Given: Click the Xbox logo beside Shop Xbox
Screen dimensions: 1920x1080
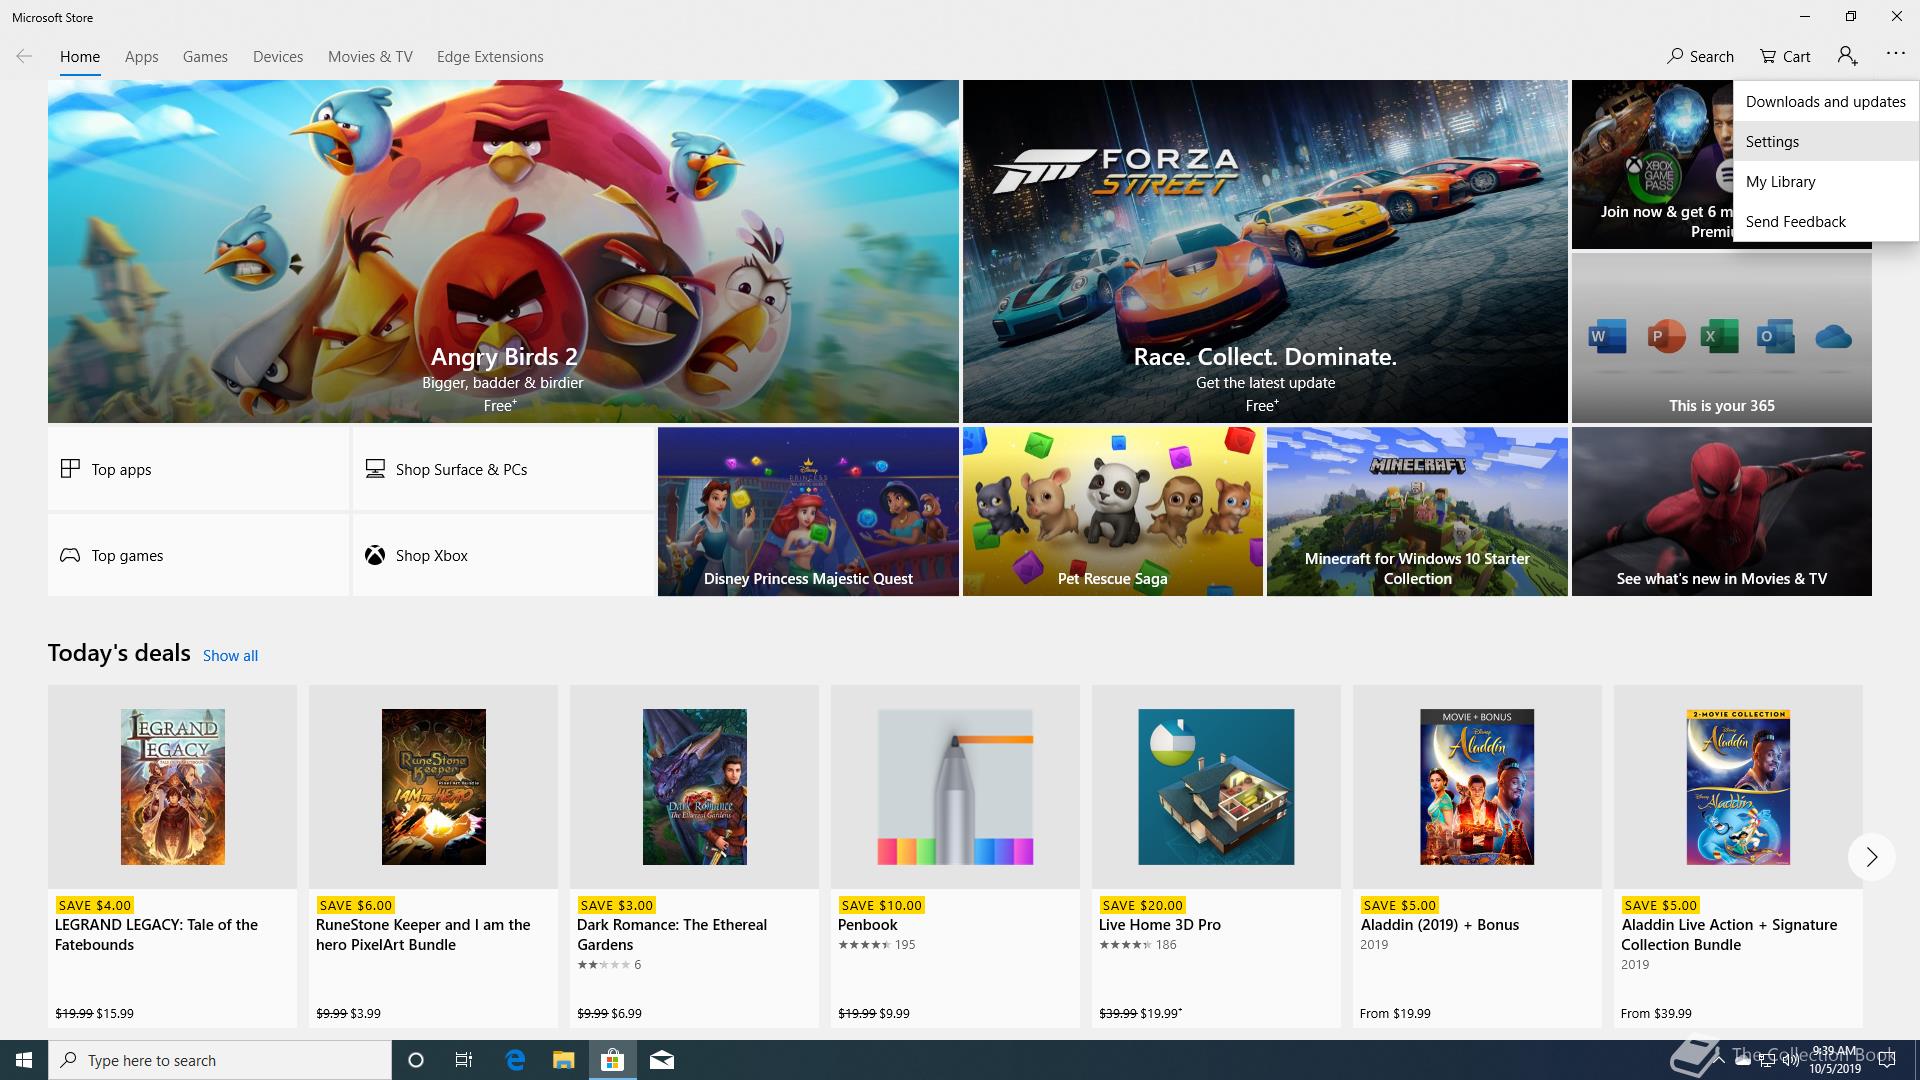Looking at the screenshot, I should coord(375,555).
